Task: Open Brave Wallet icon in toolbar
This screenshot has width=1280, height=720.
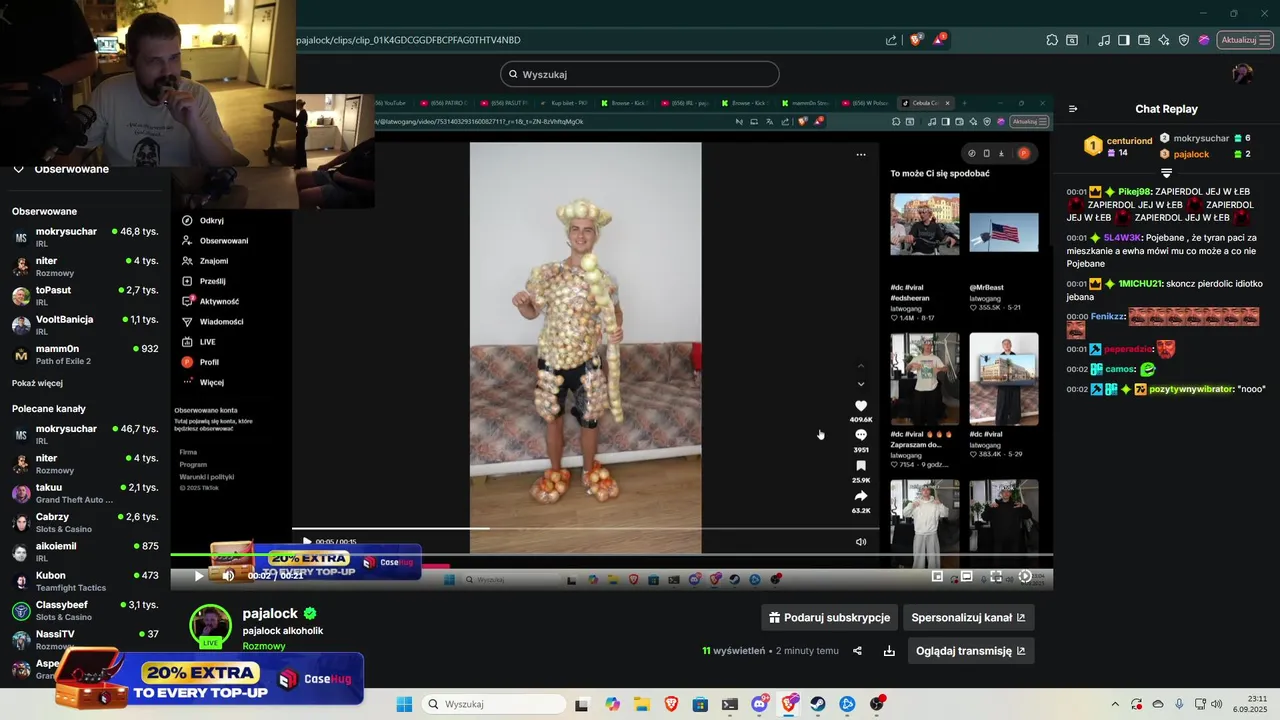Action: 1144,40
